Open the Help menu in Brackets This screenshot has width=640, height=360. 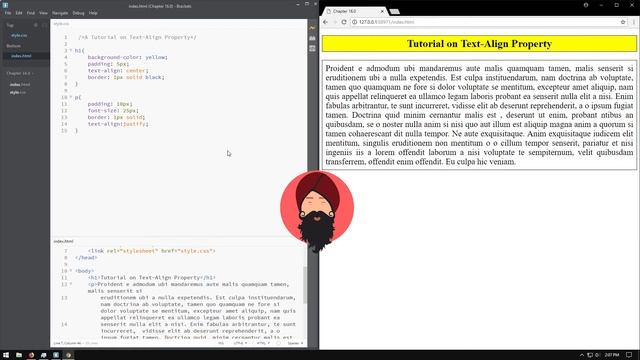point(93,13)
